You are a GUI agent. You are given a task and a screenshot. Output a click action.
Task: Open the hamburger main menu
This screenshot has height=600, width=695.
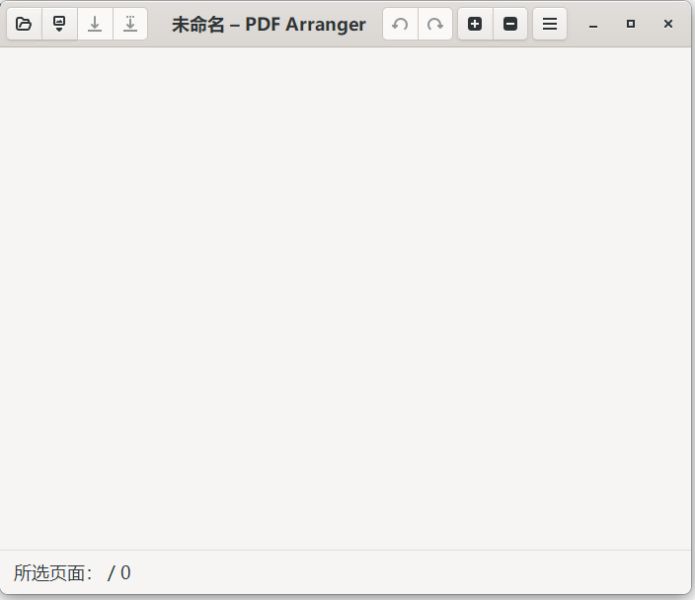pos(550,24)
